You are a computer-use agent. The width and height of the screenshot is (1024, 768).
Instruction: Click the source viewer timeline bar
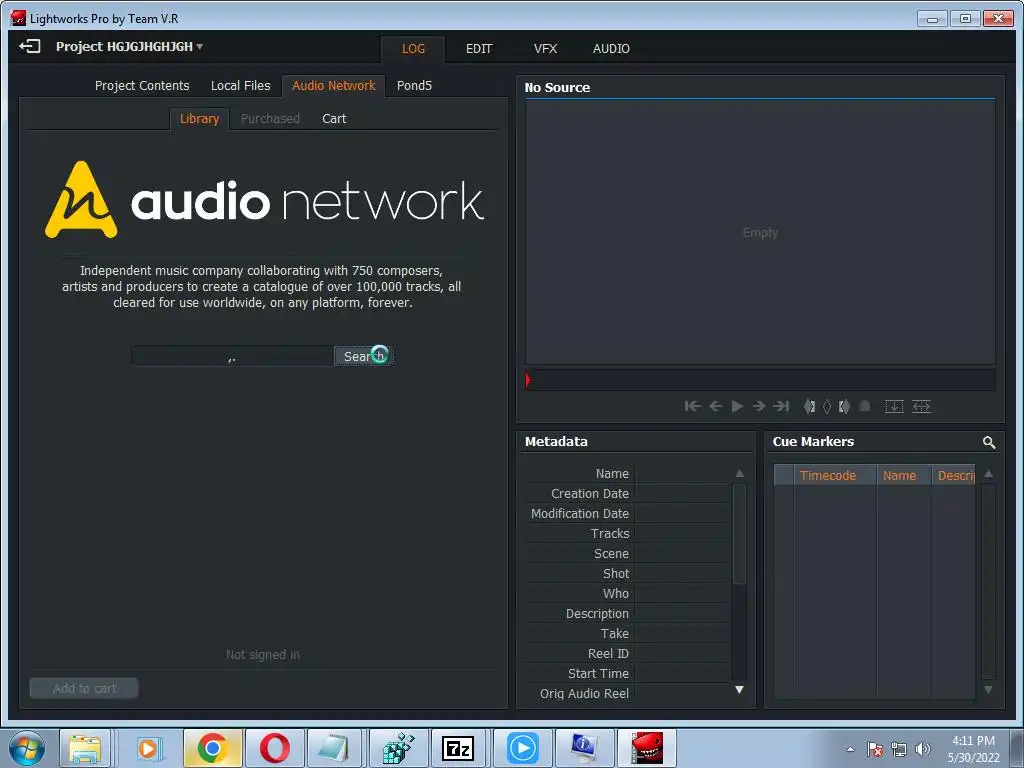[x=761, y=380]
